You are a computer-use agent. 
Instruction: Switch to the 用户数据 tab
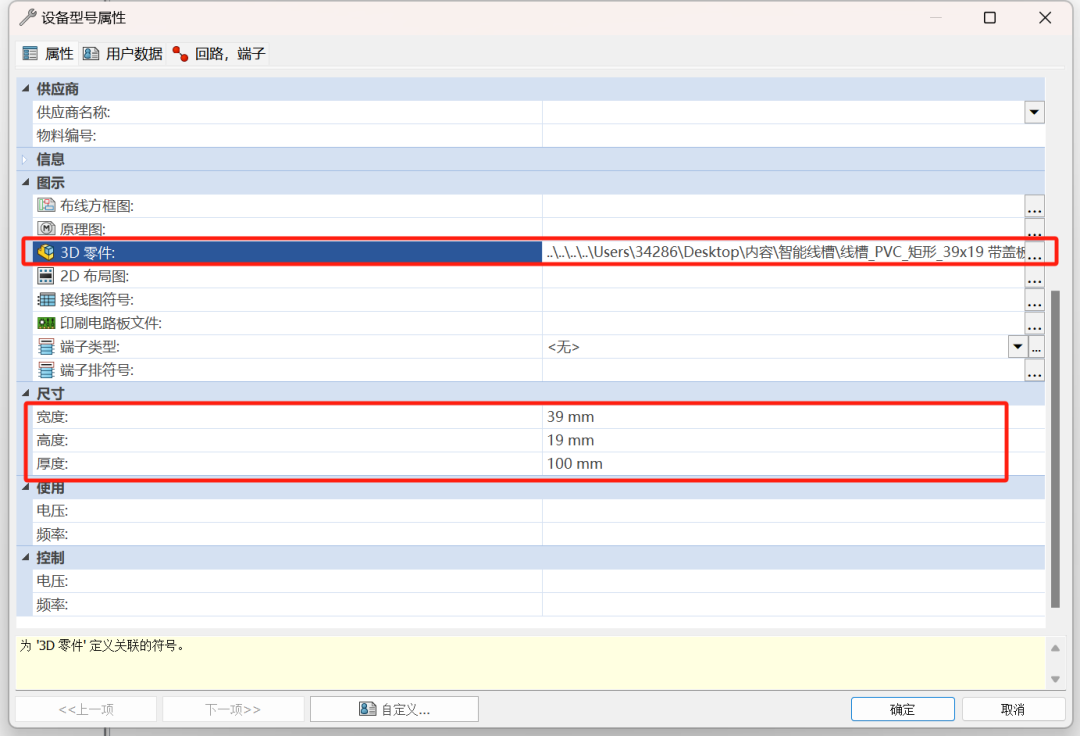pyautogui.click(x=123, y=54)
